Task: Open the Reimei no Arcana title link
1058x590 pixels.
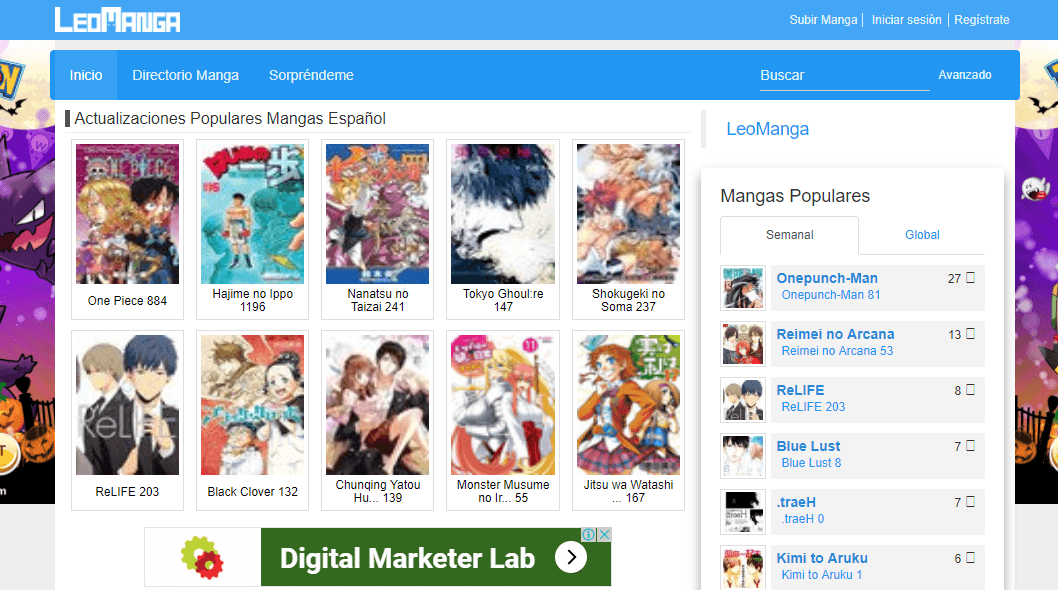Action: click(x=835, y=334)
